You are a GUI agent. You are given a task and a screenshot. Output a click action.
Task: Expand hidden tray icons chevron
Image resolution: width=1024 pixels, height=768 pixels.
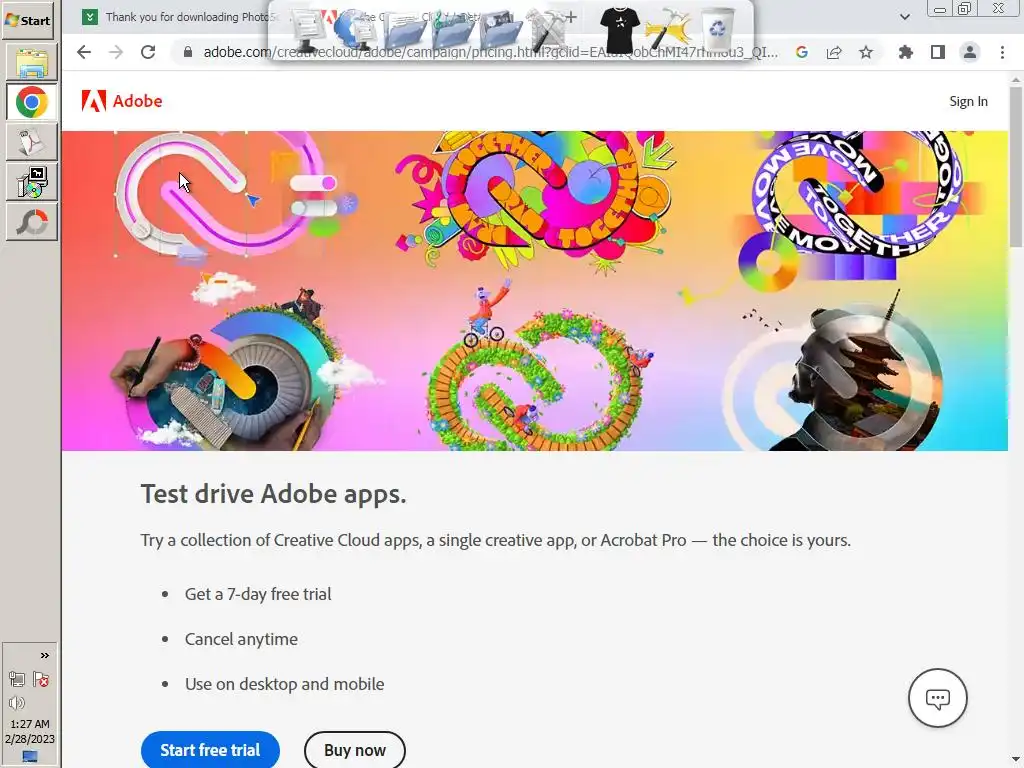pyautogui.click(x=44, y=656)
